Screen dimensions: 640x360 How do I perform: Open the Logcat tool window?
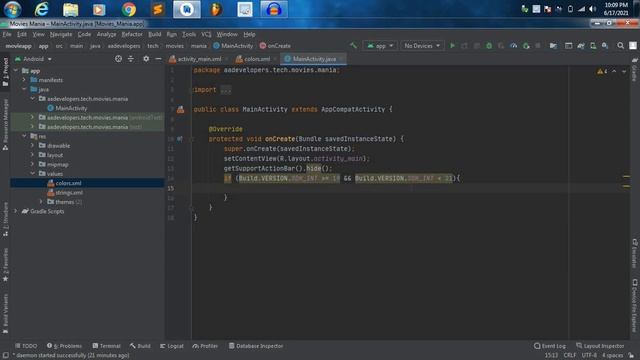pos(172,346)
